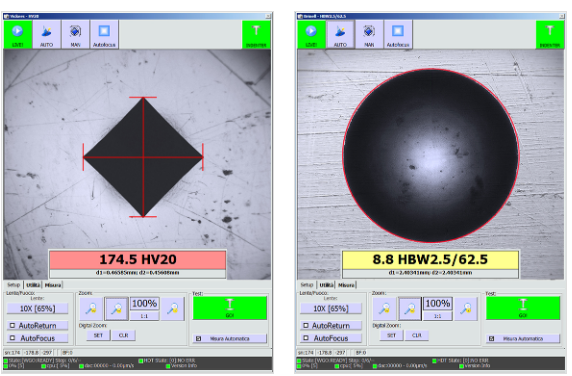Open the 100% zoom level box in Vickers window

tap(144, 303)
